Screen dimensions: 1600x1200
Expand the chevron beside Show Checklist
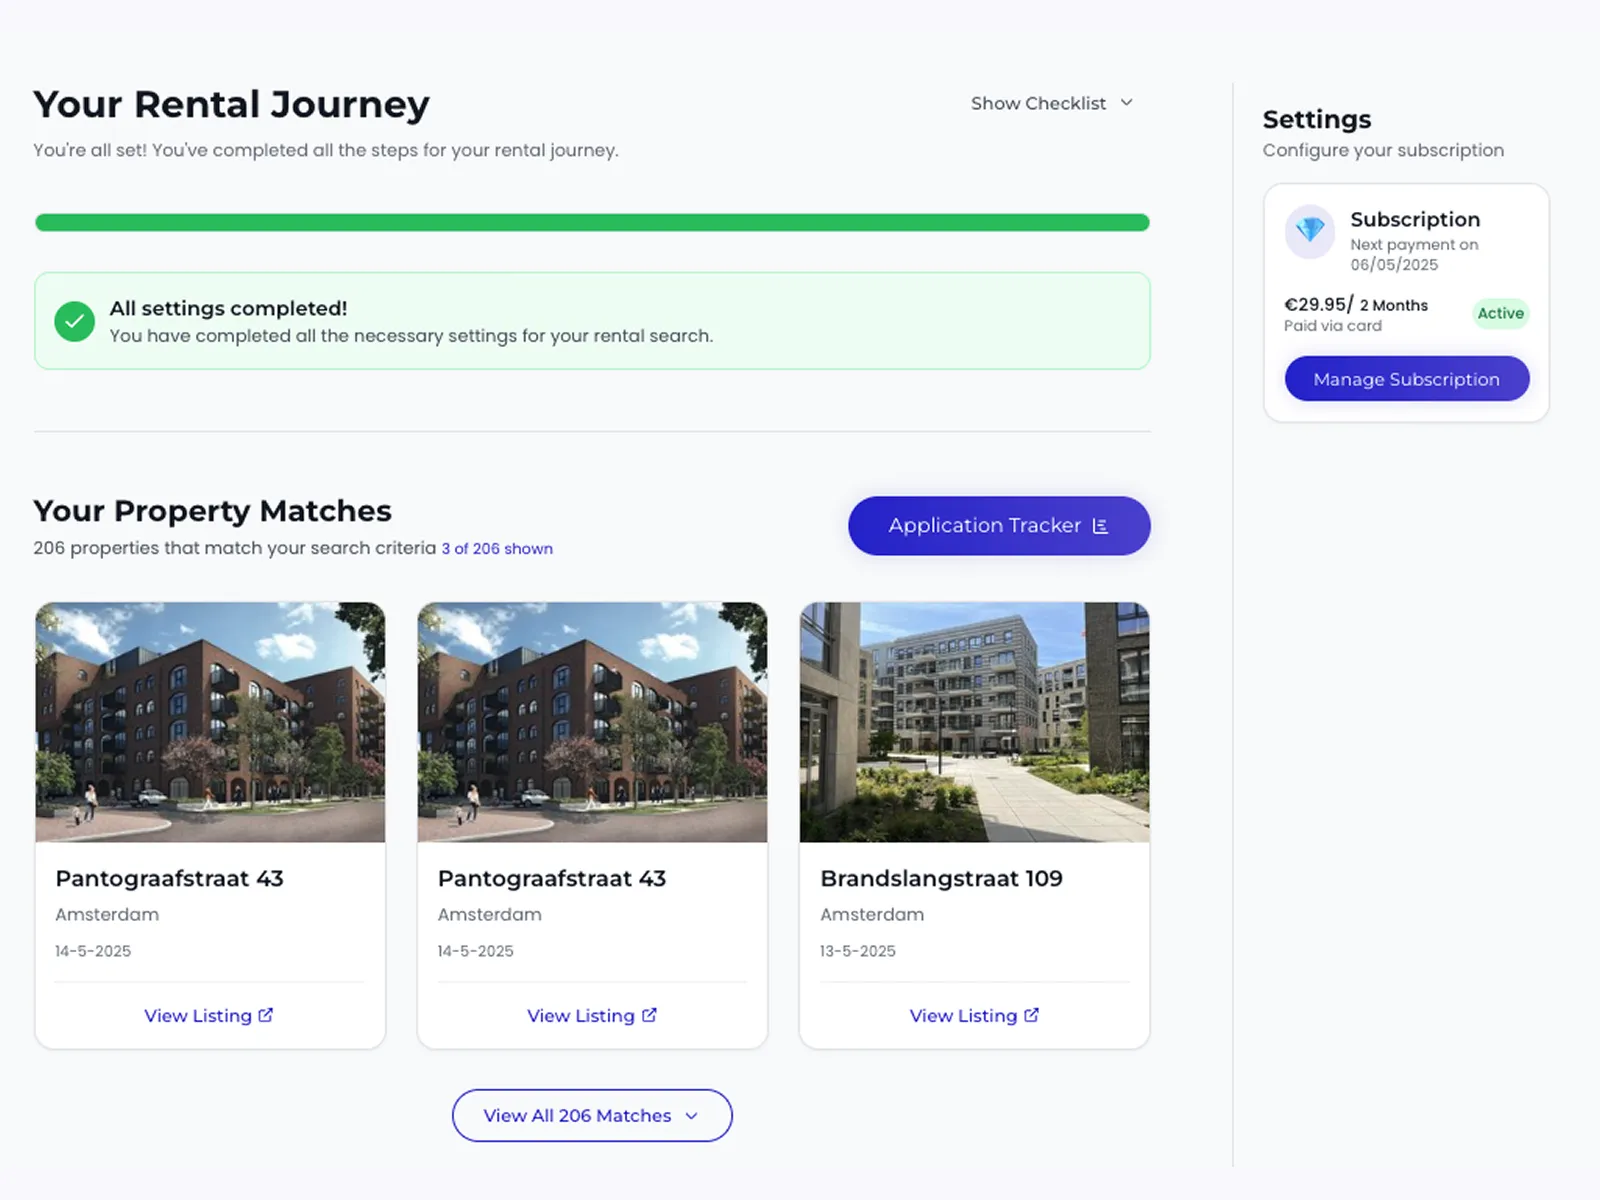[x=1127, y=103]
